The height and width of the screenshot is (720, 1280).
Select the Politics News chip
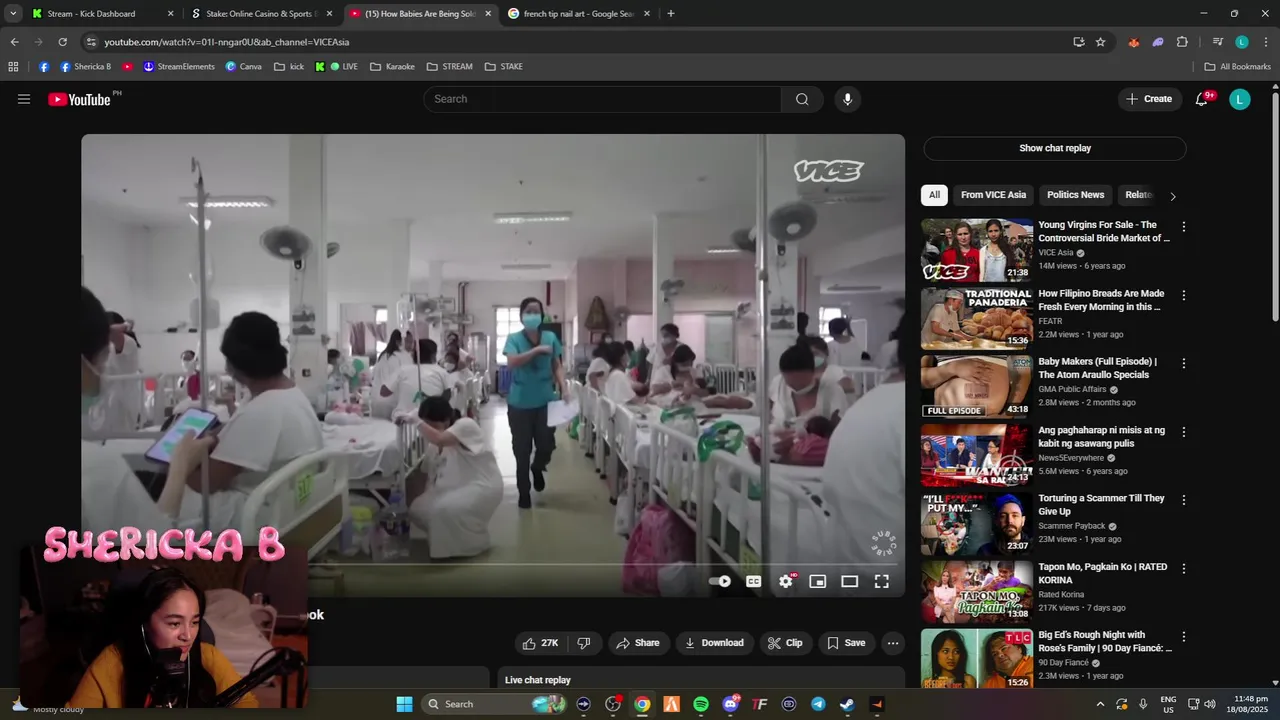(x=1075, y=195)
